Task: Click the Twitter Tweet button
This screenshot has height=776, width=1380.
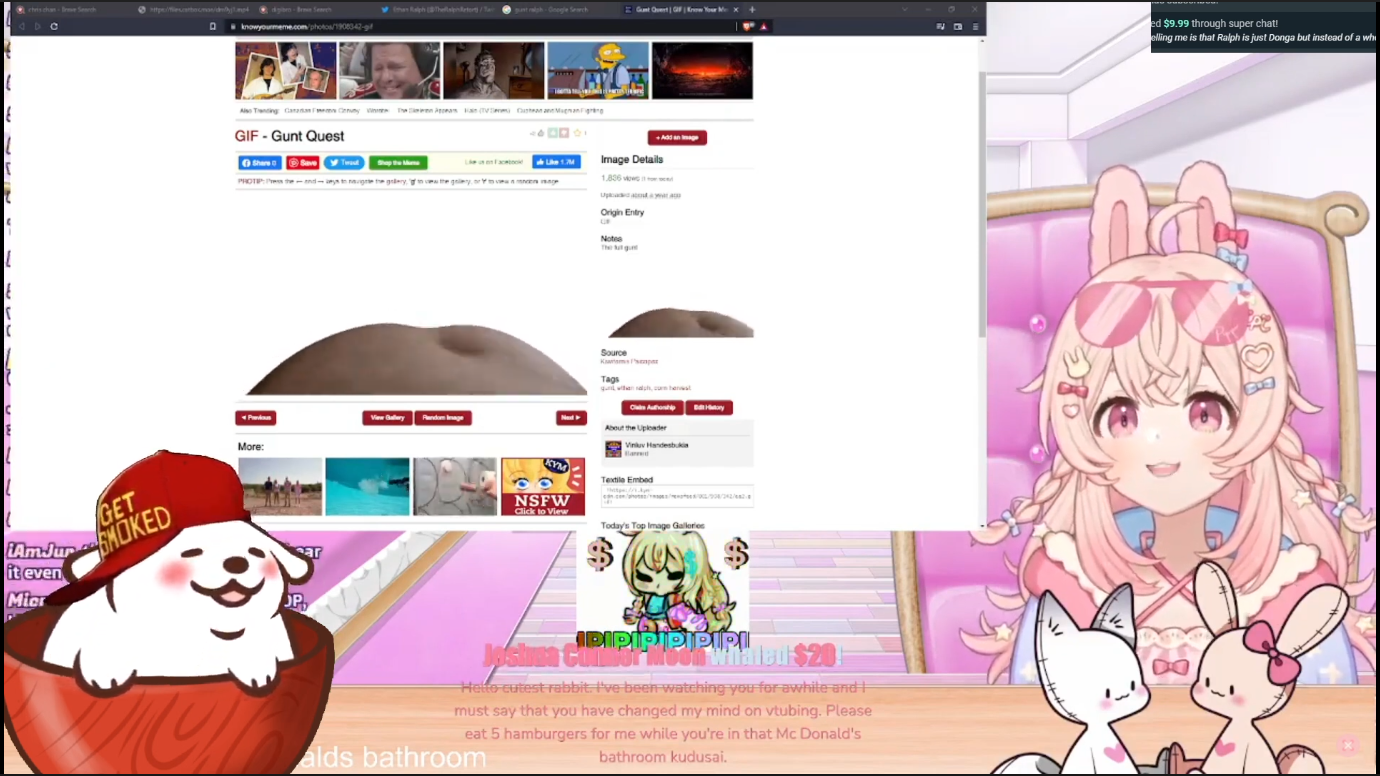Action: (x=344, y=163)
